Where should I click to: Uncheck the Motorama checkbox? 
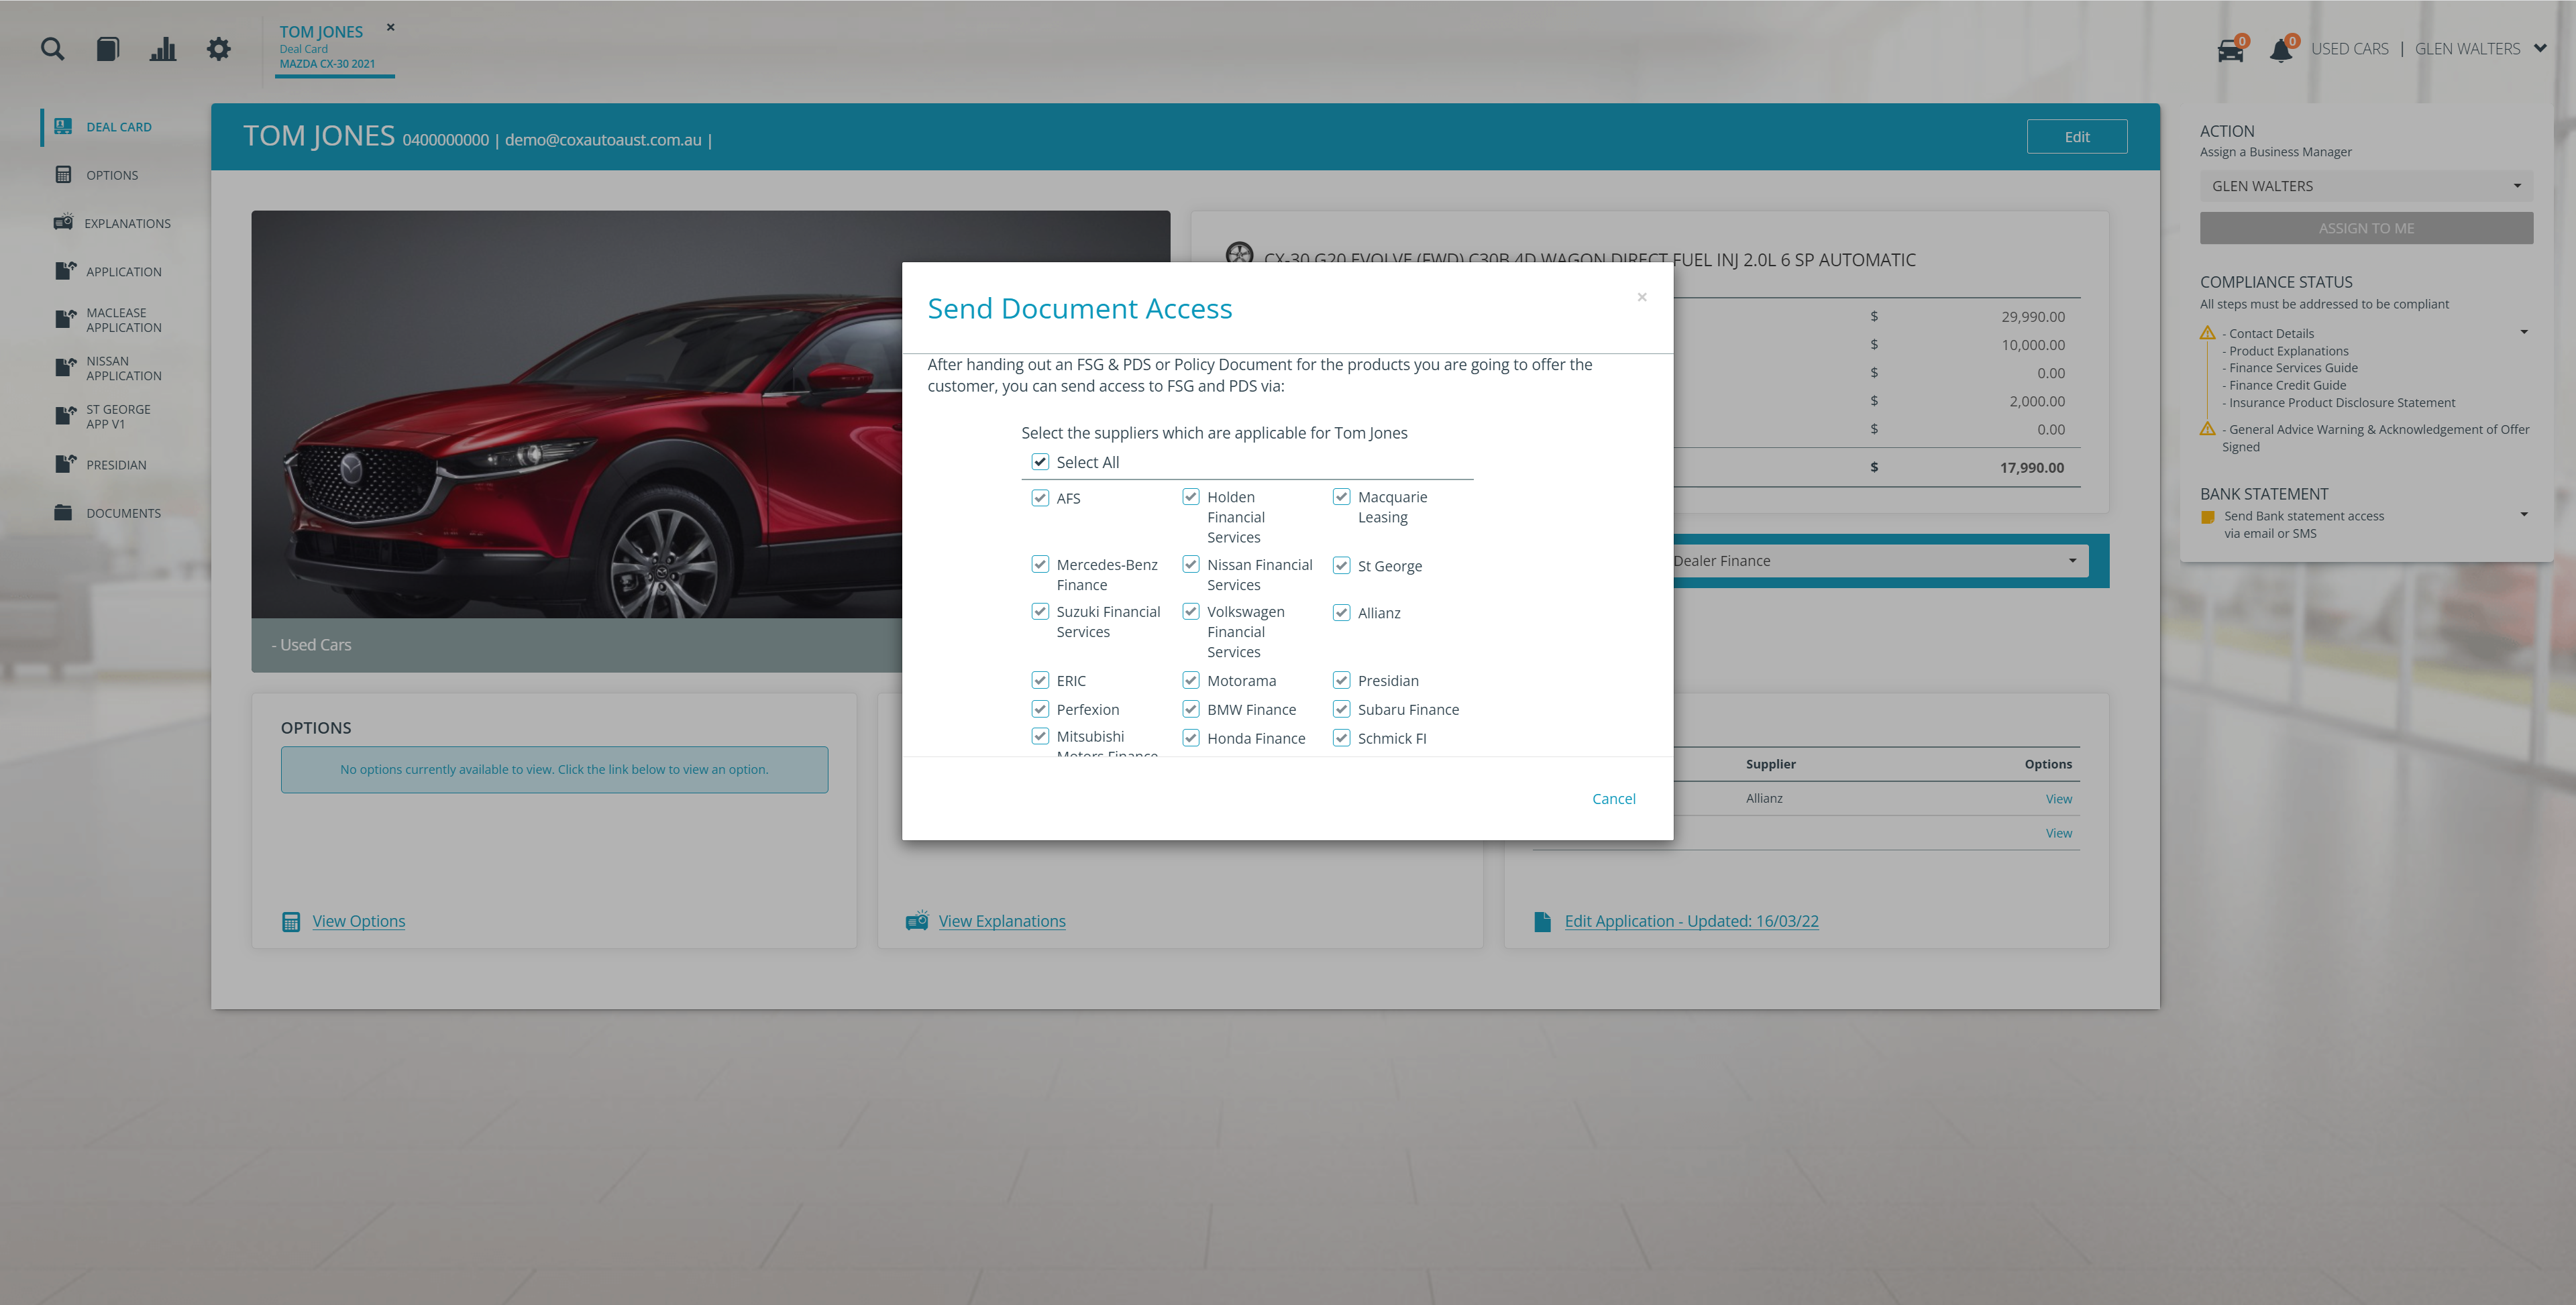[x=1191, y=681]
